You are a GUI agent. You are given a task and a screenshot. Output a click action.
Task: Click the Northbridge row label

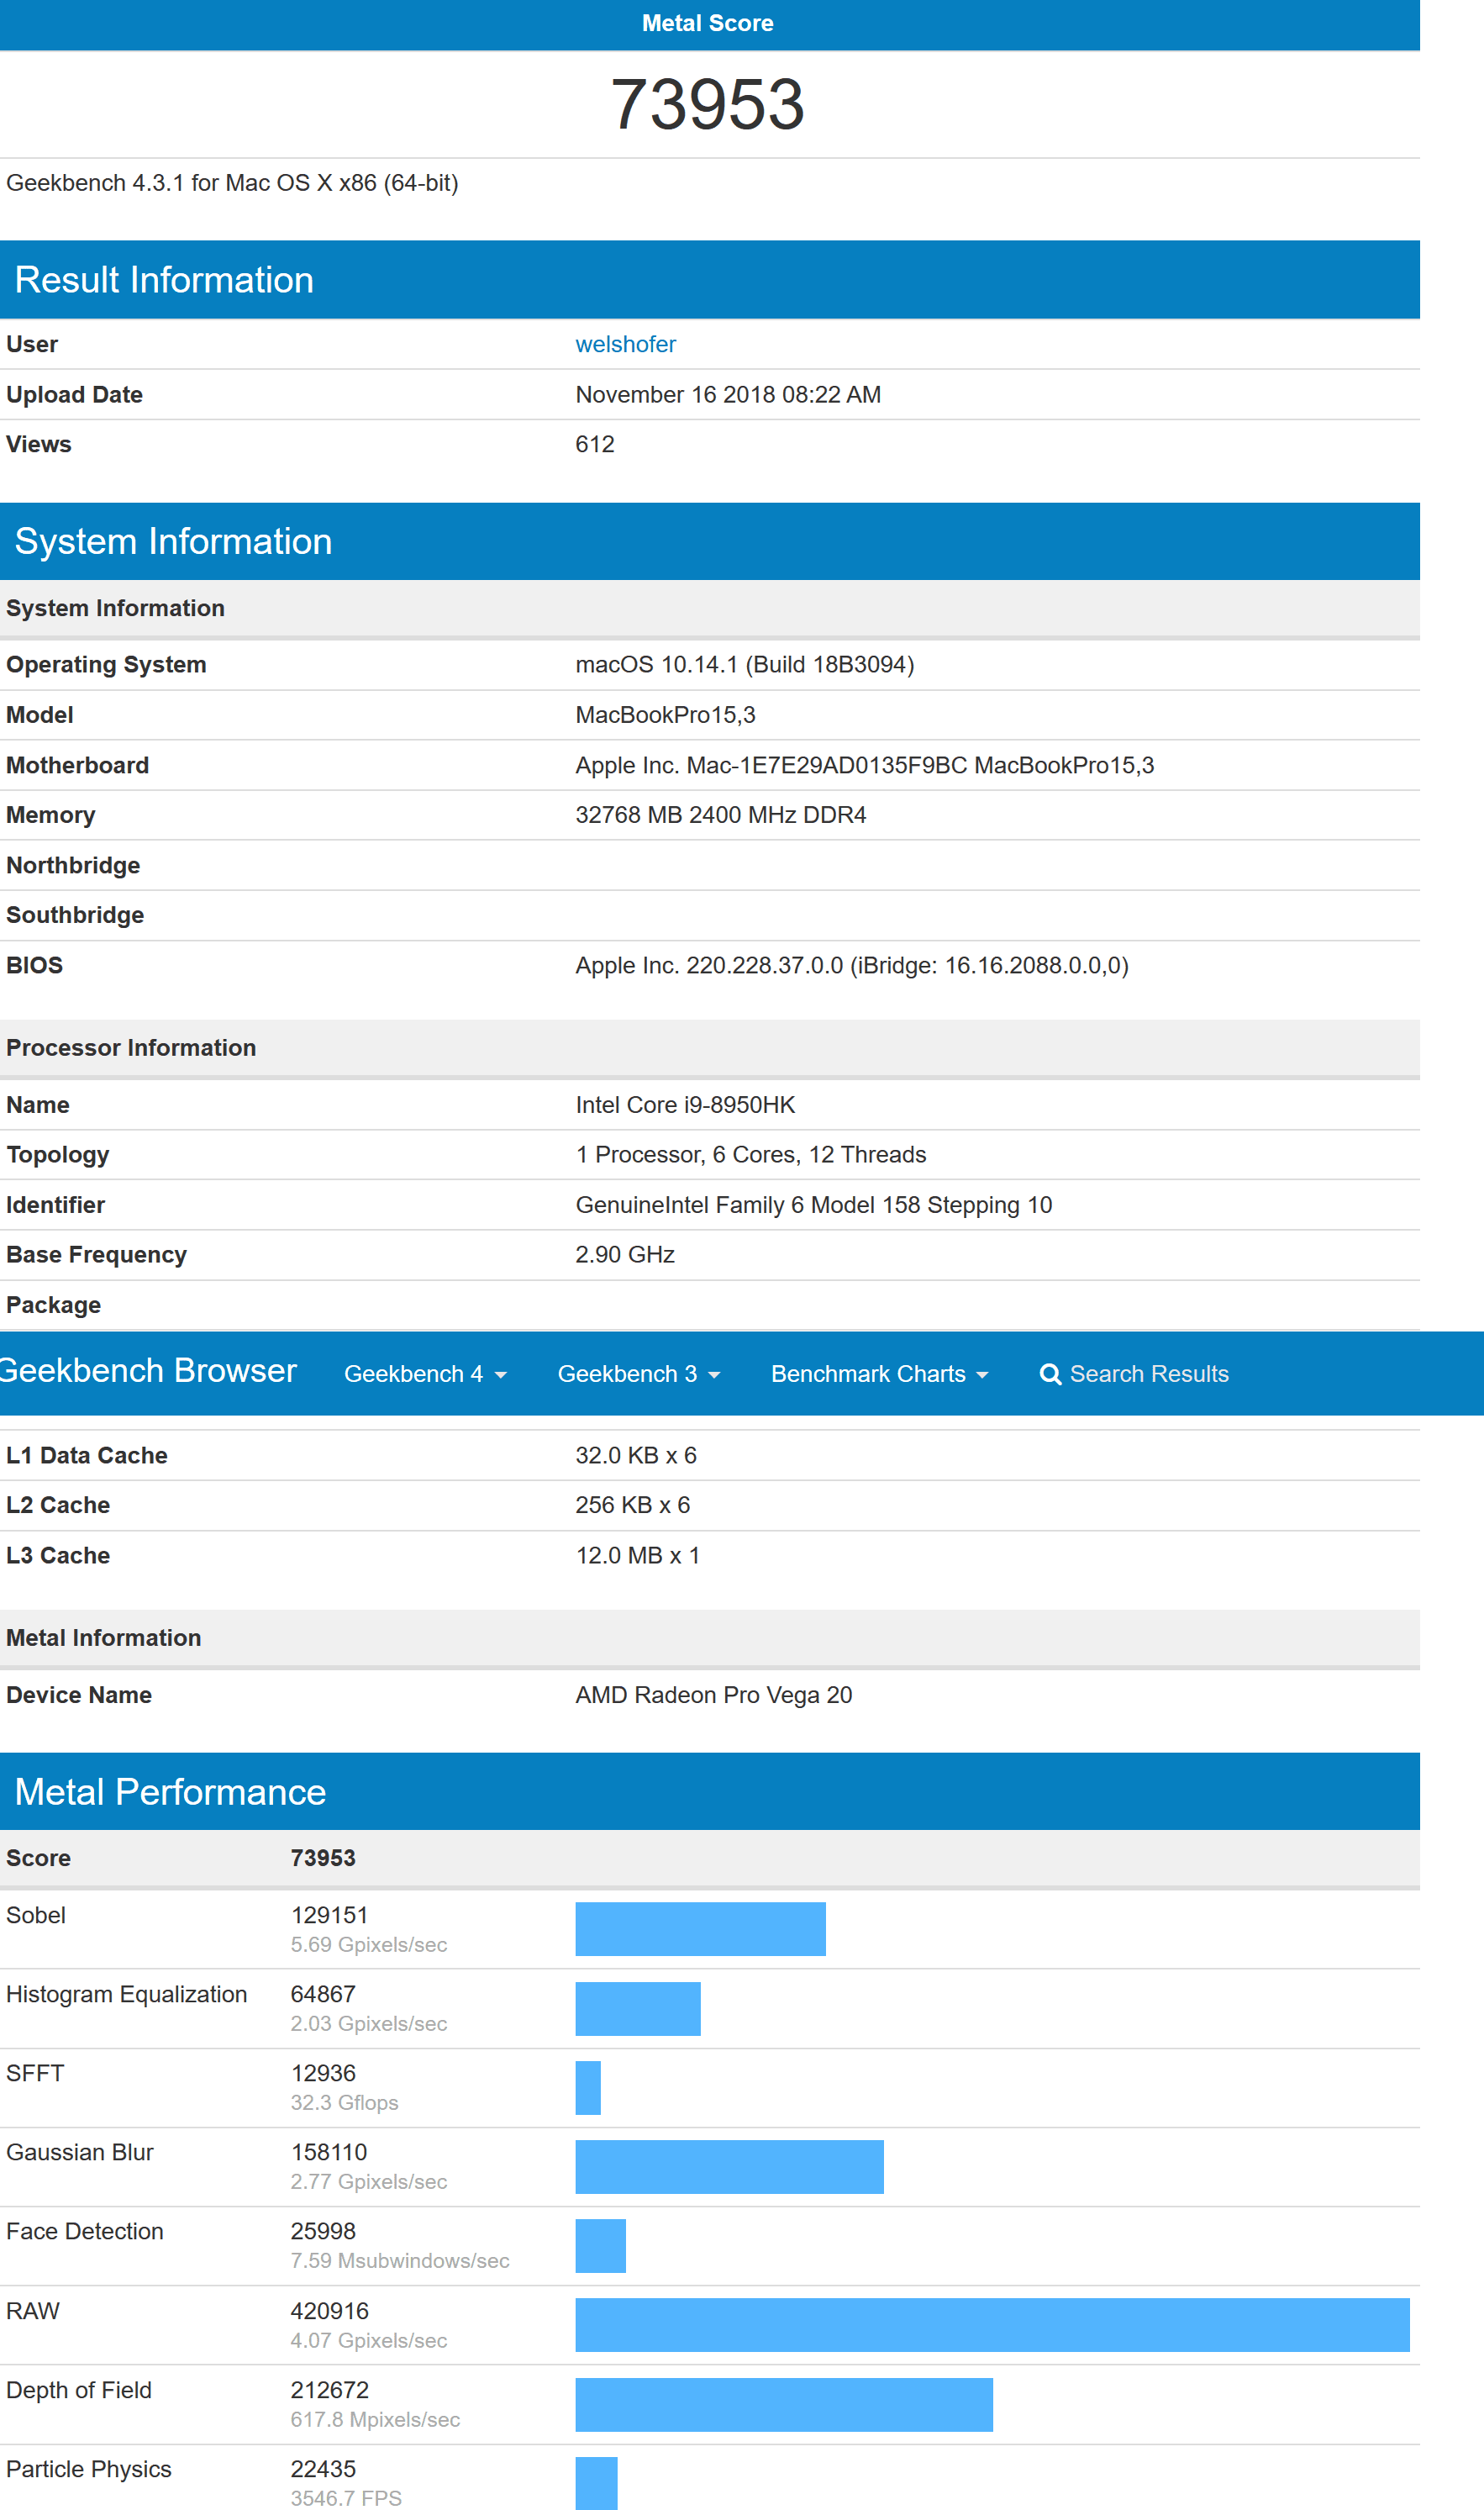(x=73, y=865)
